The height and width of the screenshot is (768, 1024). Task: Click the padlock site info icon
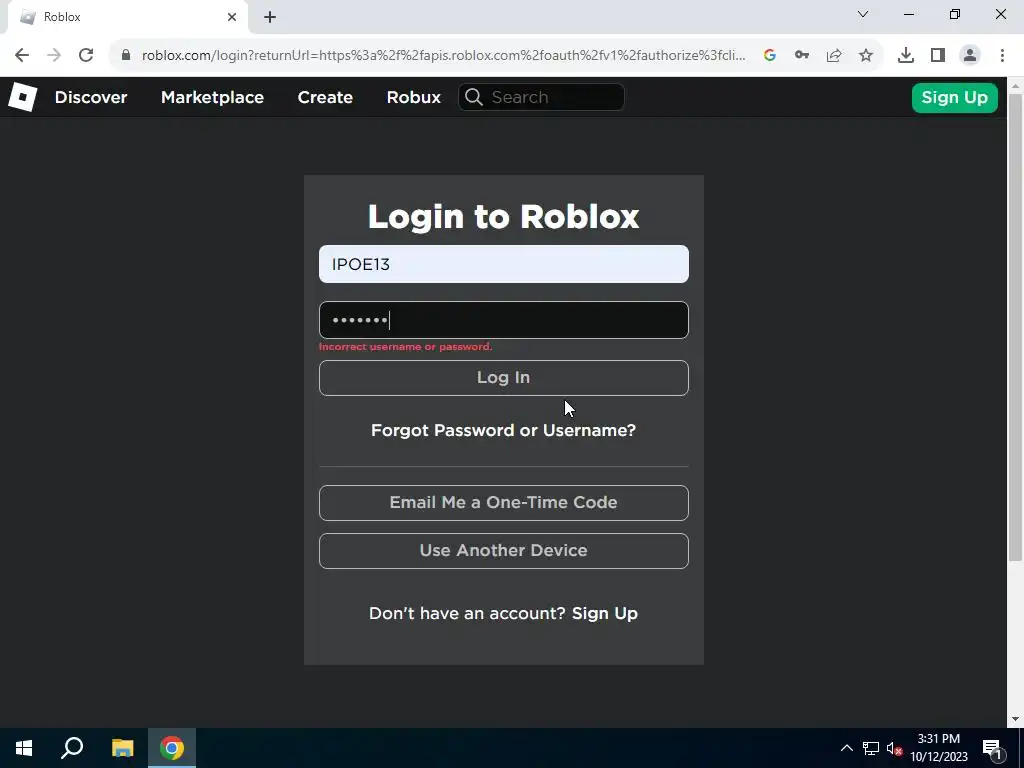pyautogui.click(x=126, y=56)
